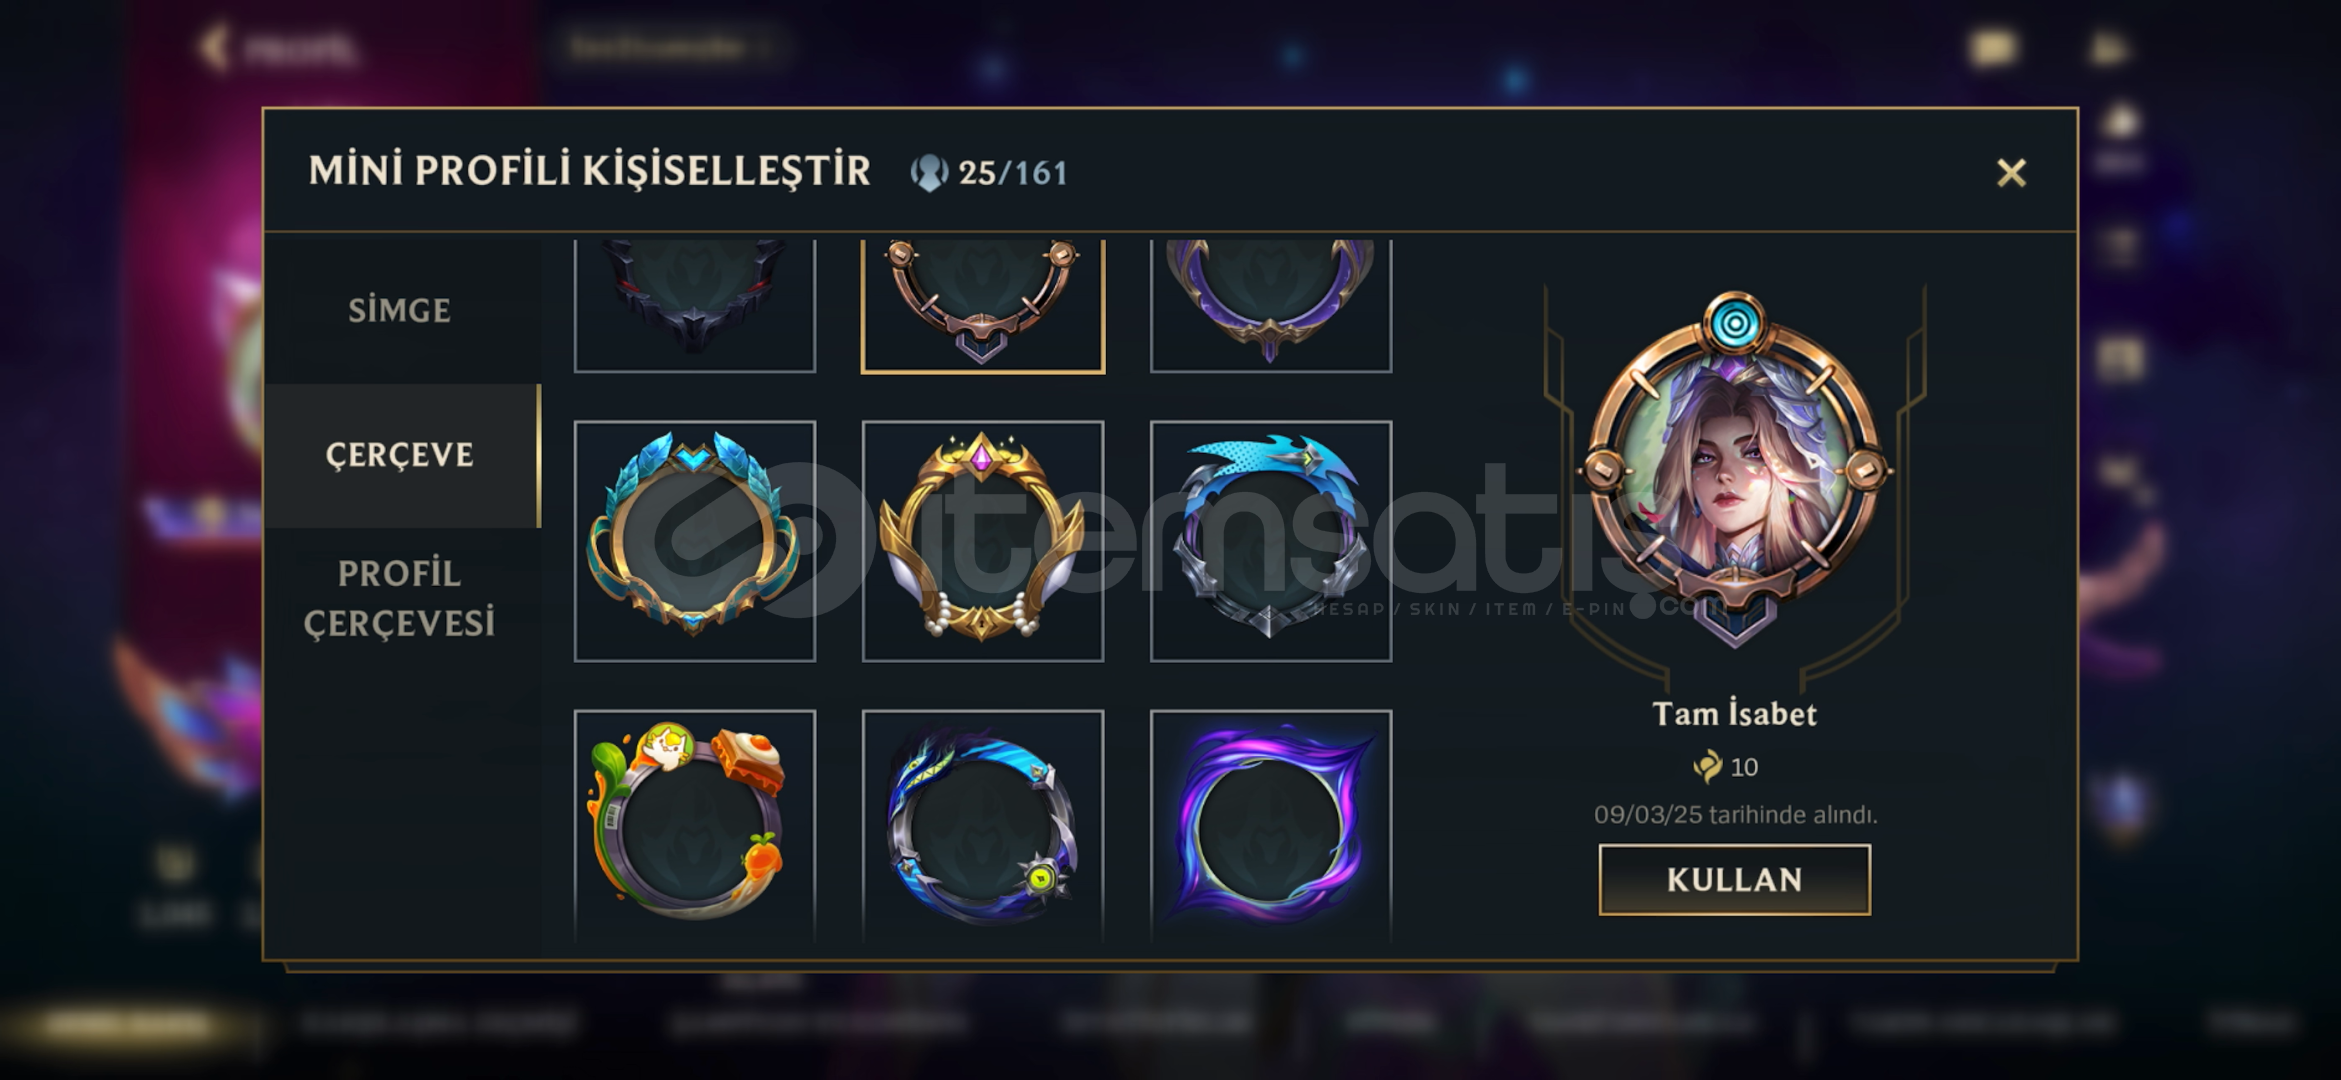
Task: Select the purple swirling vortex frame
Action: pos(1271,825)
